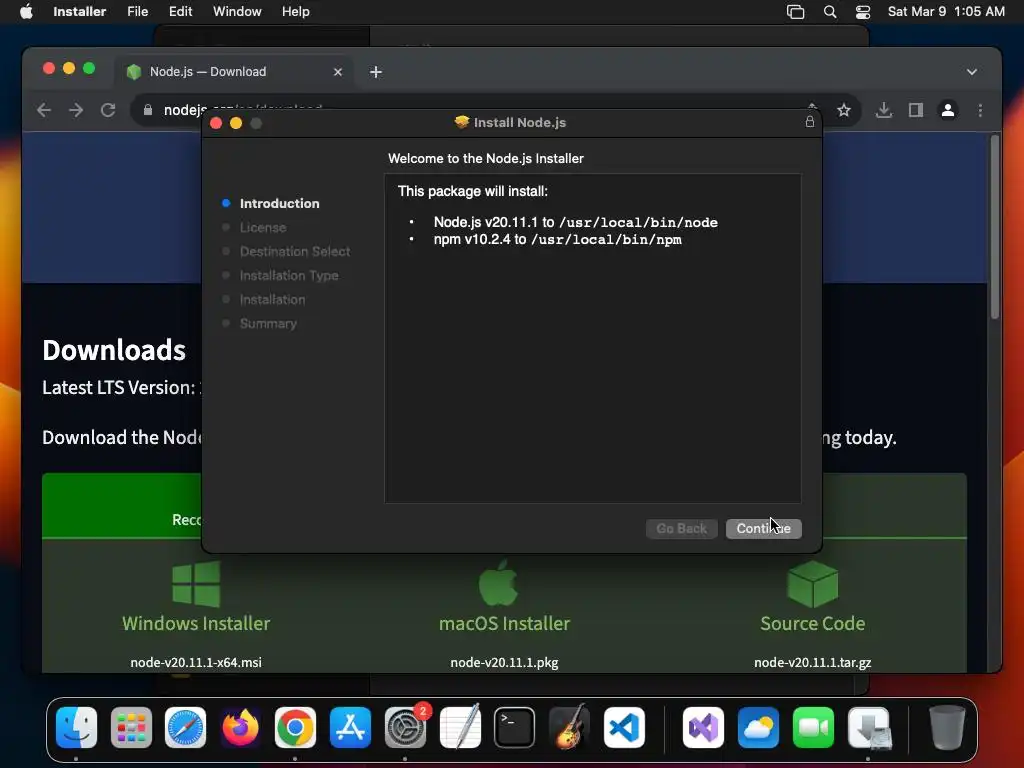1024x768 pixels.
Task: Open the Help menu
Action: [x=295, y=12]
